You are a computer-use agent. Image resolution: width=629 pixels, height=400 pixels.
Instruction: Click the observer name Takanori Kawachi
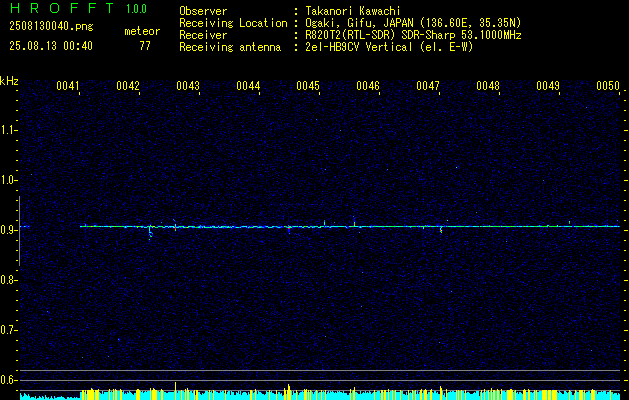pos(353,11)
